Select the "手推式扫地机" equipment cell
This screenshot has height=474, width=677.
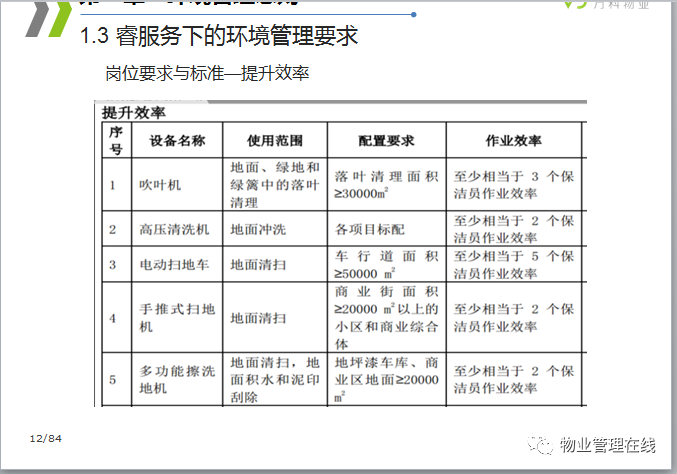(x=177, y=317)
